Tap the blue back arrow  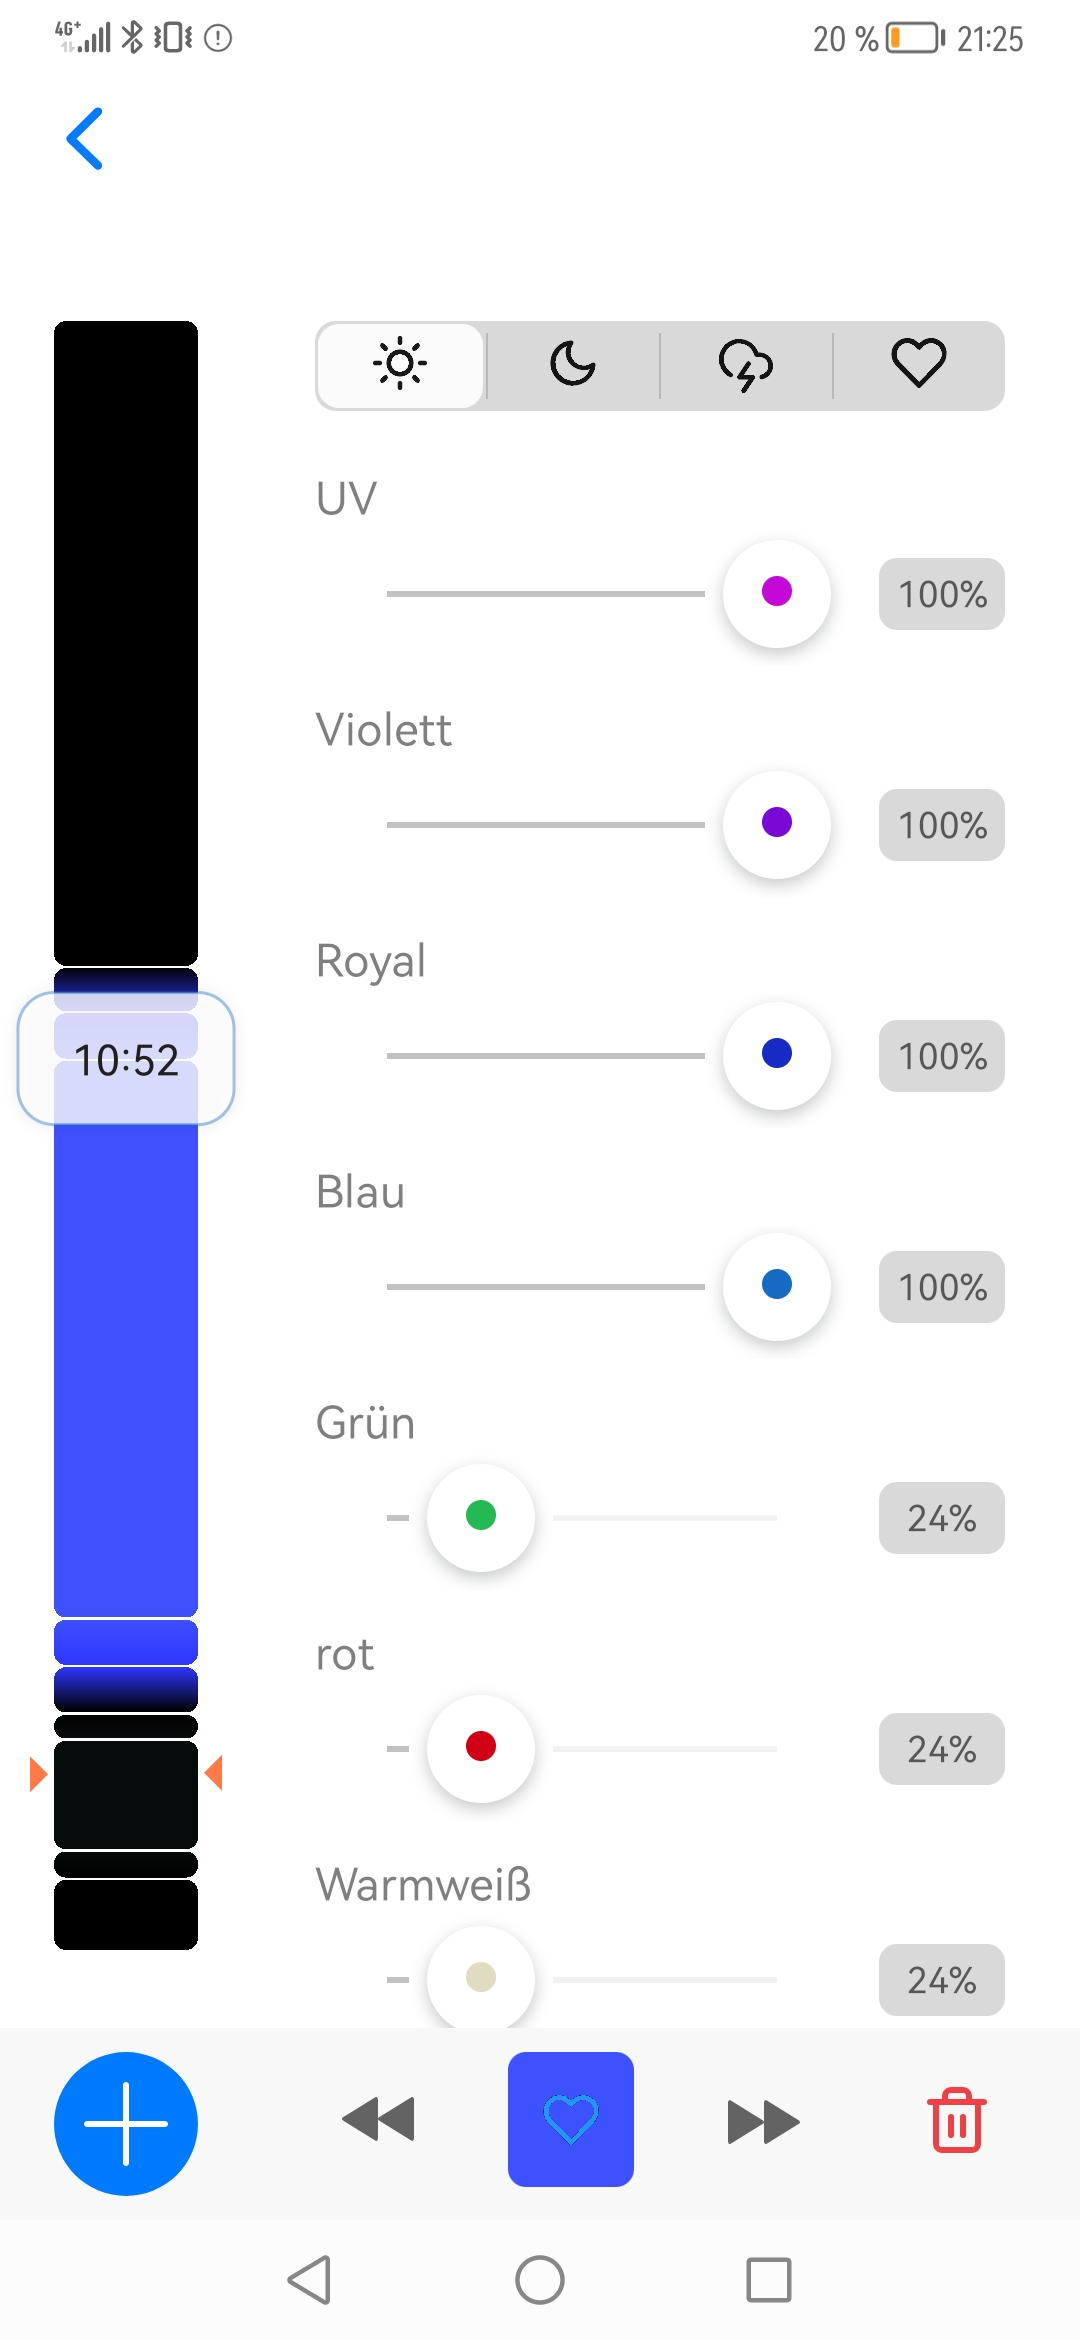(x=85, y=139)
